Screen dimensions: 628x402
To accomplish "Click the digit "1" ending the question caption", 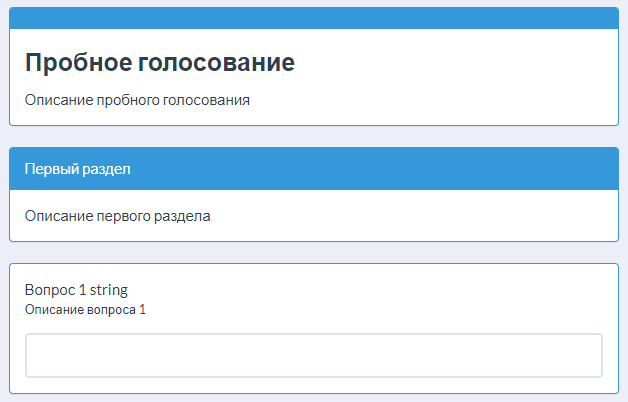I will pos(142,310).
